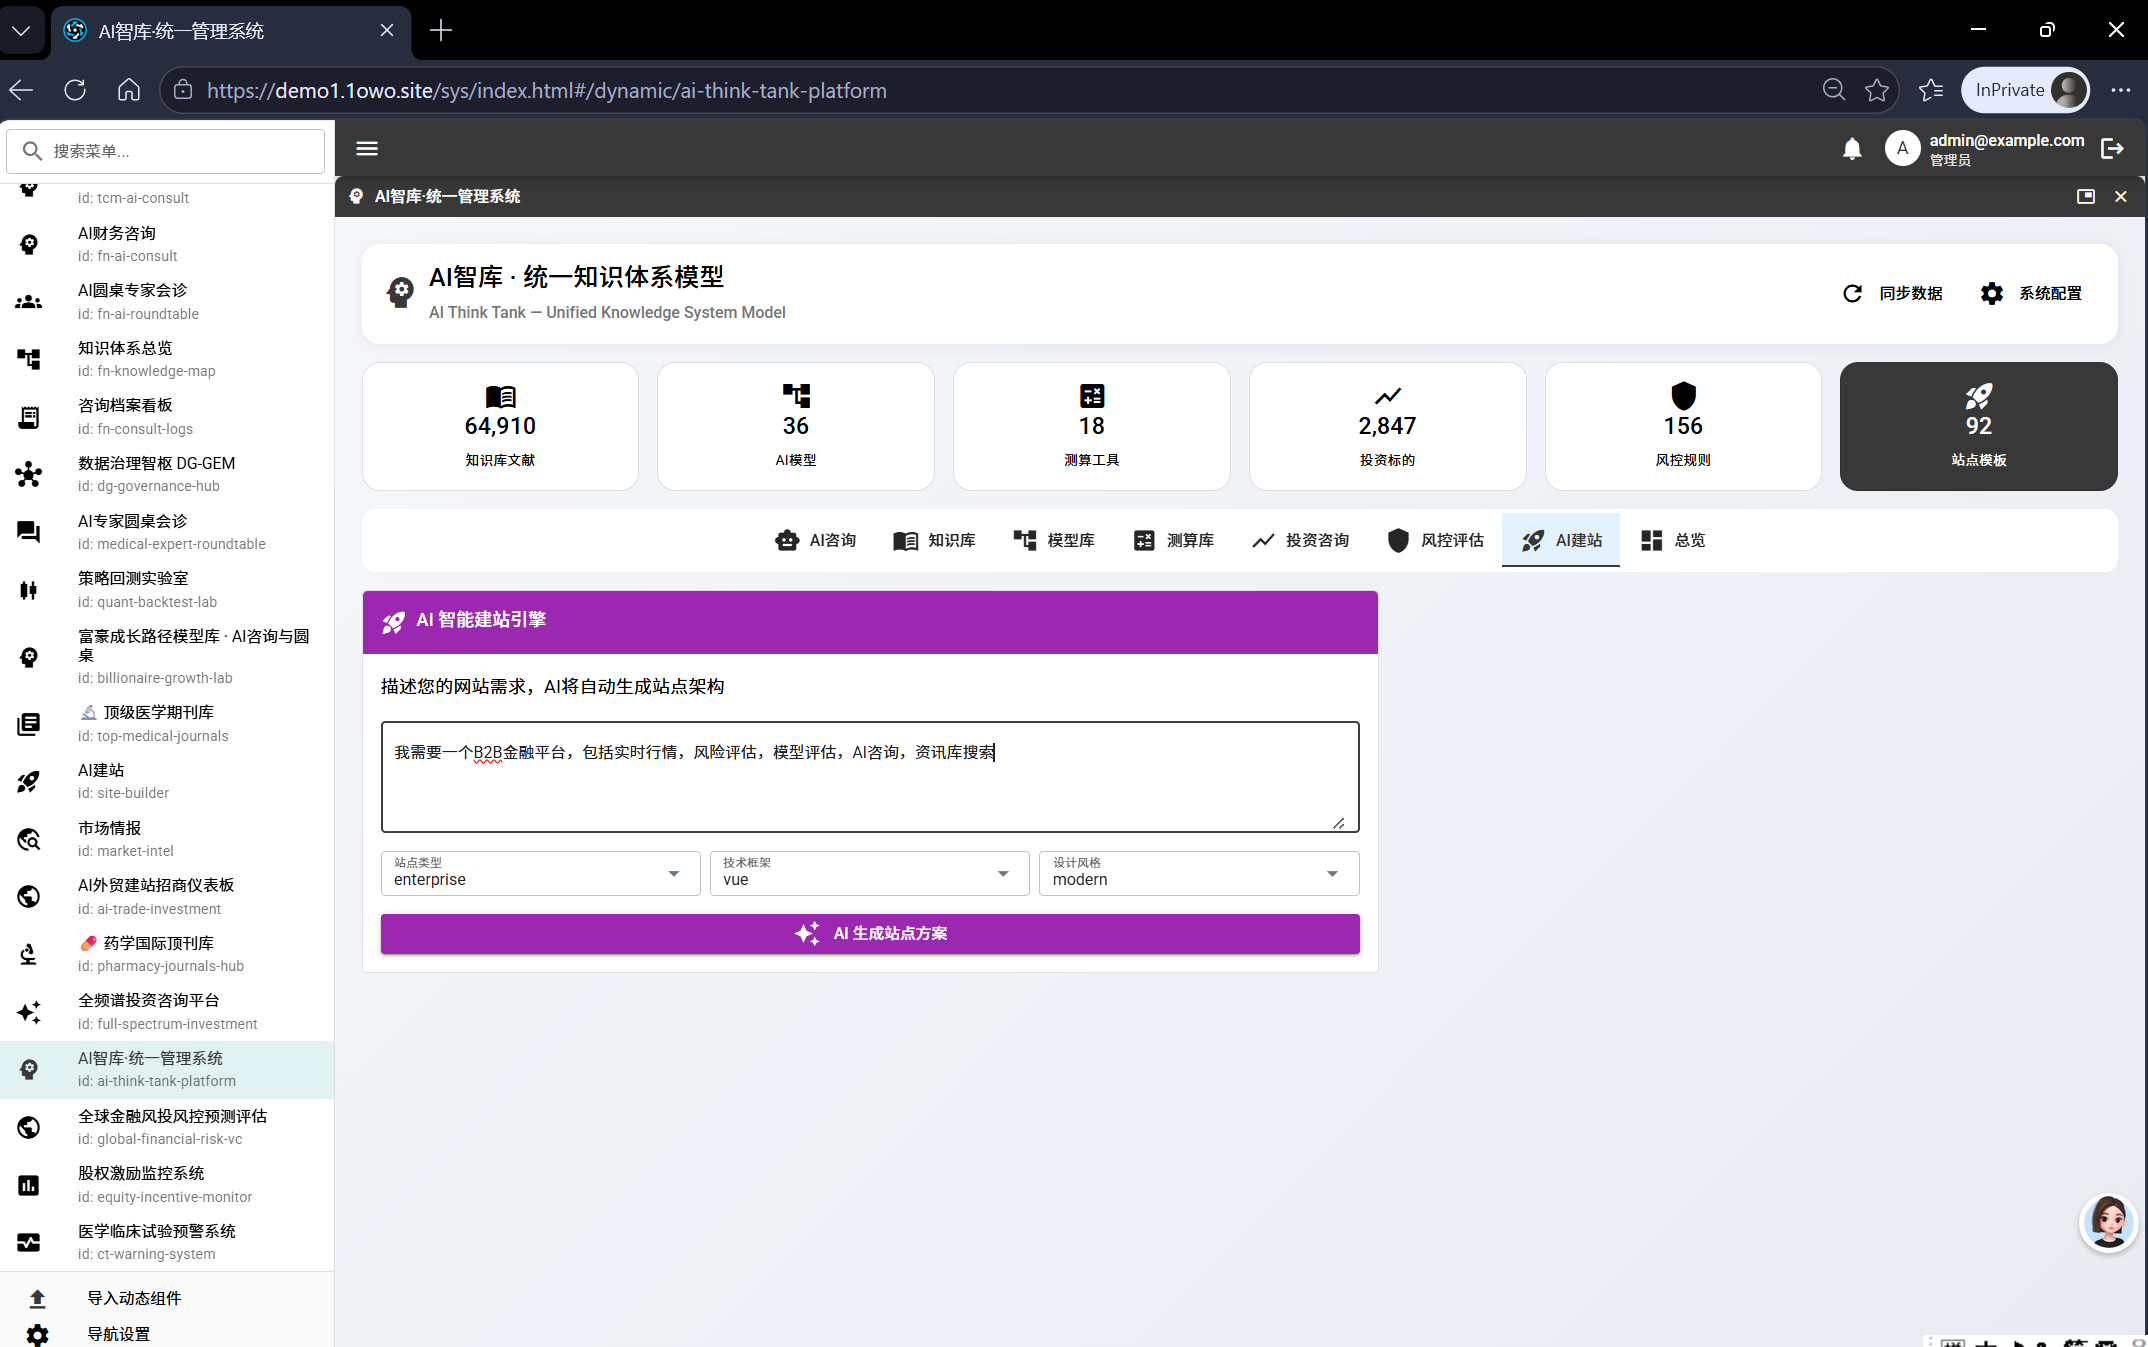Click the 策略回测实验室 candlestick icon
The height and width of the screenshot is (1347, 2148).
pyautogui.click(x=29, y=590)
